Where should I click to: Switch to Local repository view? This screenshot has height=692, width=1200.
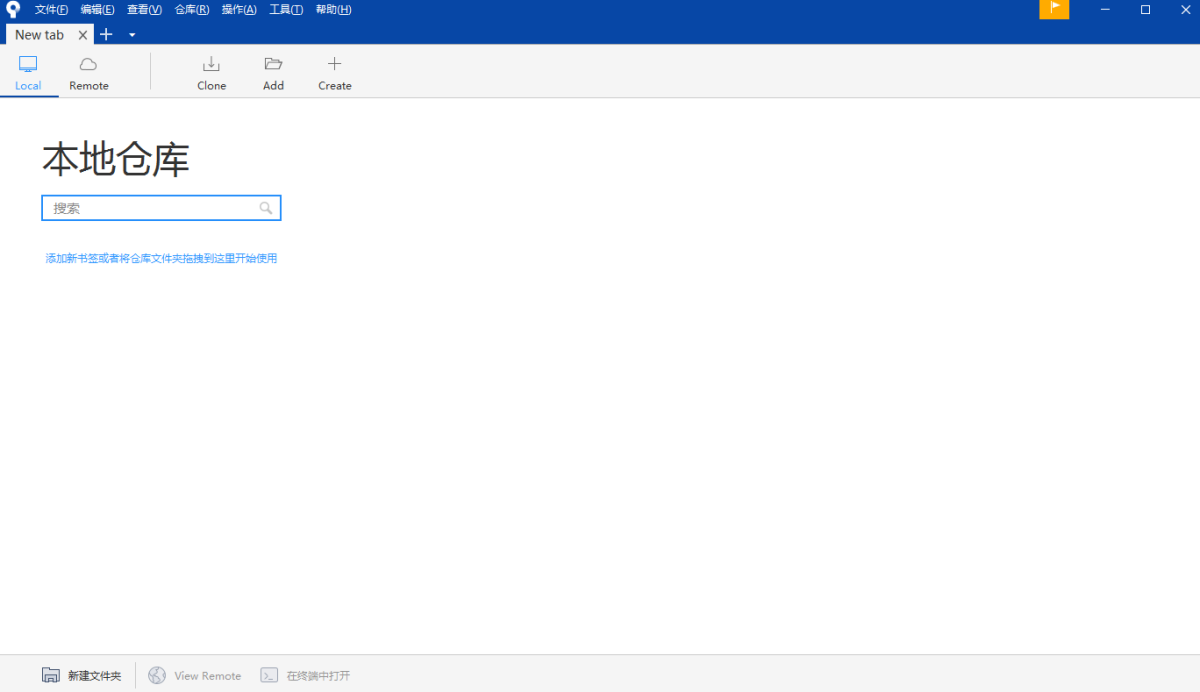[27, 72]
